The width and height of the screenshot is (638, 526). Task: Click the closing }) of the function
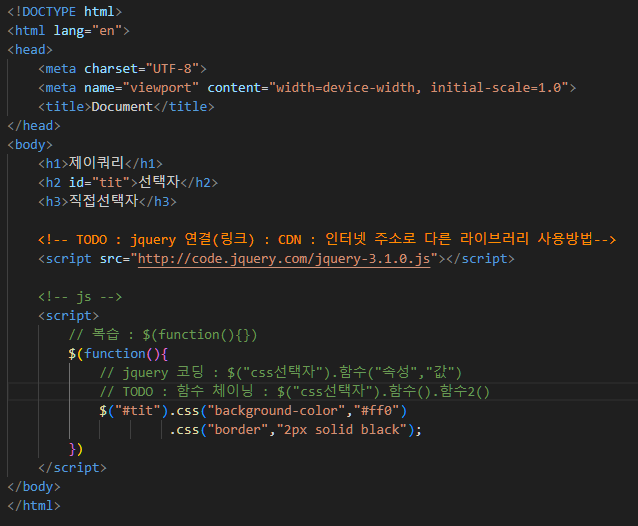[76, 449]
